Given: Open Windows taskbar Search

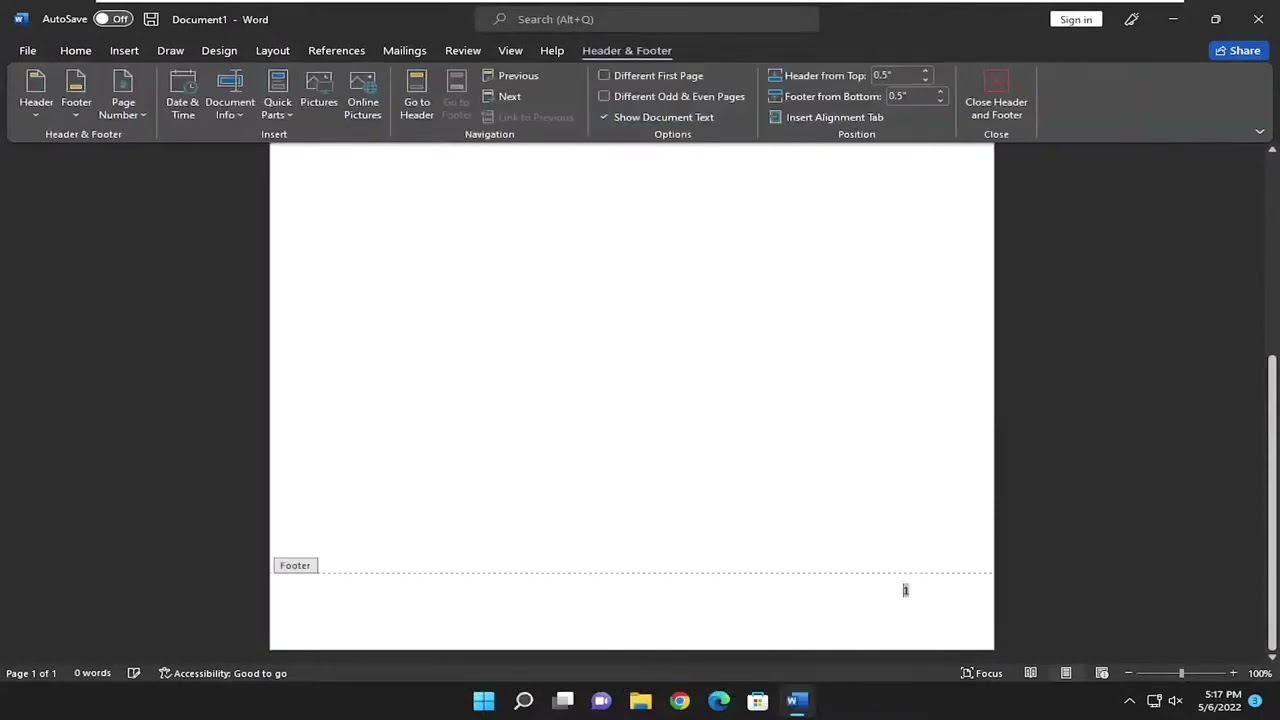Looking at the screenshot, I should 523,701.
